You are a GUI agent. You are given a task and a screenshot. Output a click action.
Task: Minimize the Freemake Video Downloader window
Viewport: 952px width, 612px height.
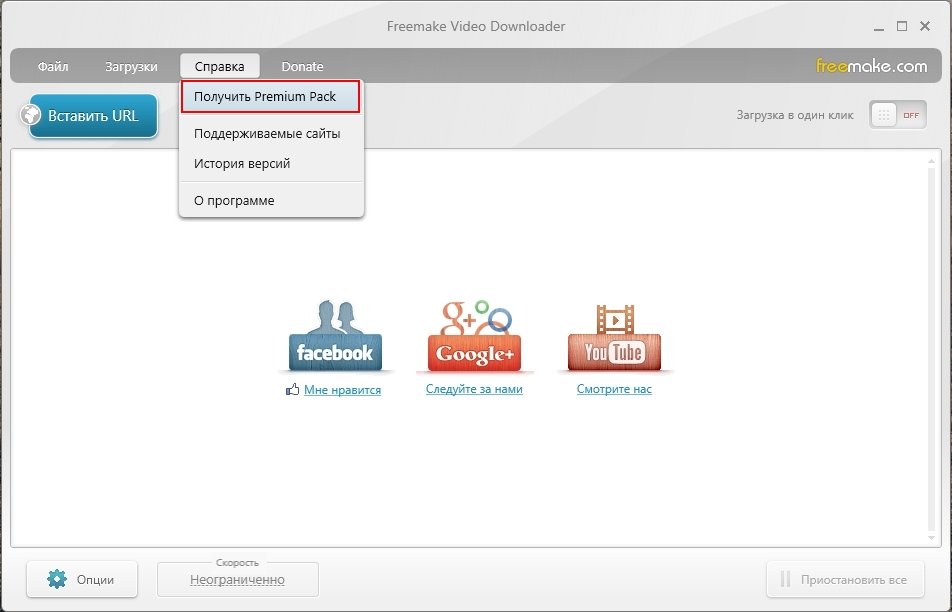tap(879, 27)
